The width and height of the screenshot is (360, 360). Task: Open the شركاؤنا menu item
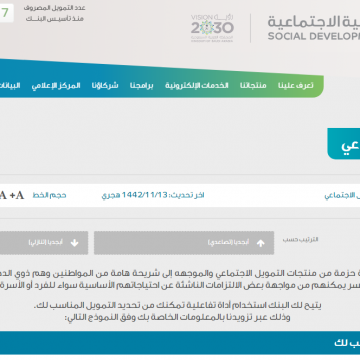105,86
